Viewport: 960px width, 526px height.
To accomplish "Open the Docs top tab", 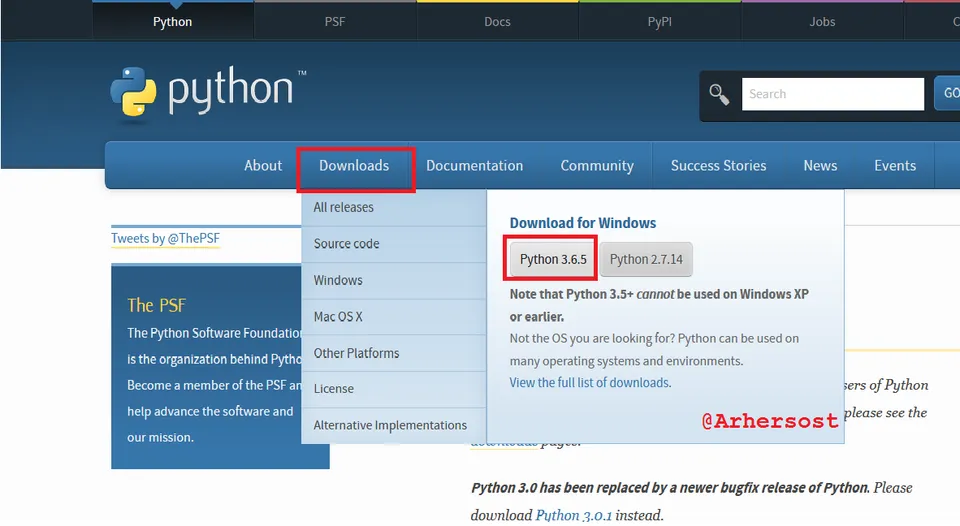I will pyautogui.click(x=497, y=21).
